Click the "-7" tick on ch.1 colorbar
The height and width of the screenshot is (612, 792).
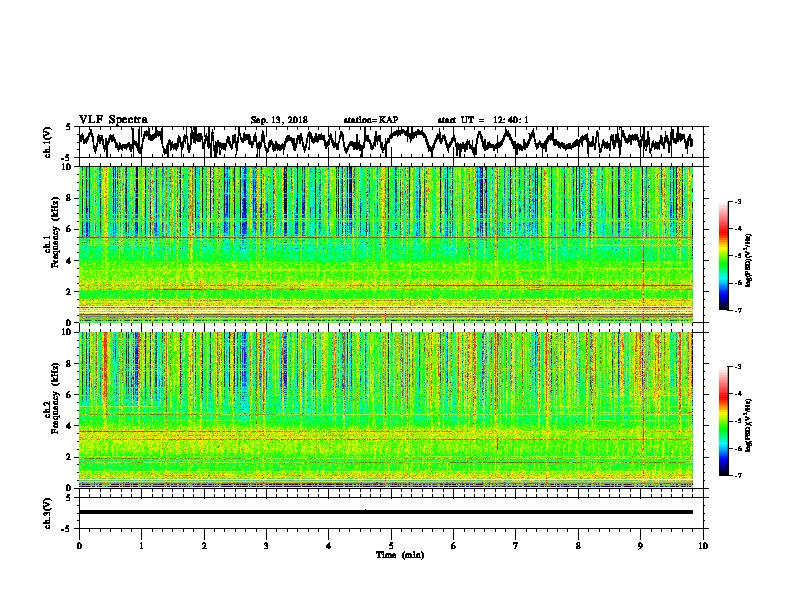738,310
